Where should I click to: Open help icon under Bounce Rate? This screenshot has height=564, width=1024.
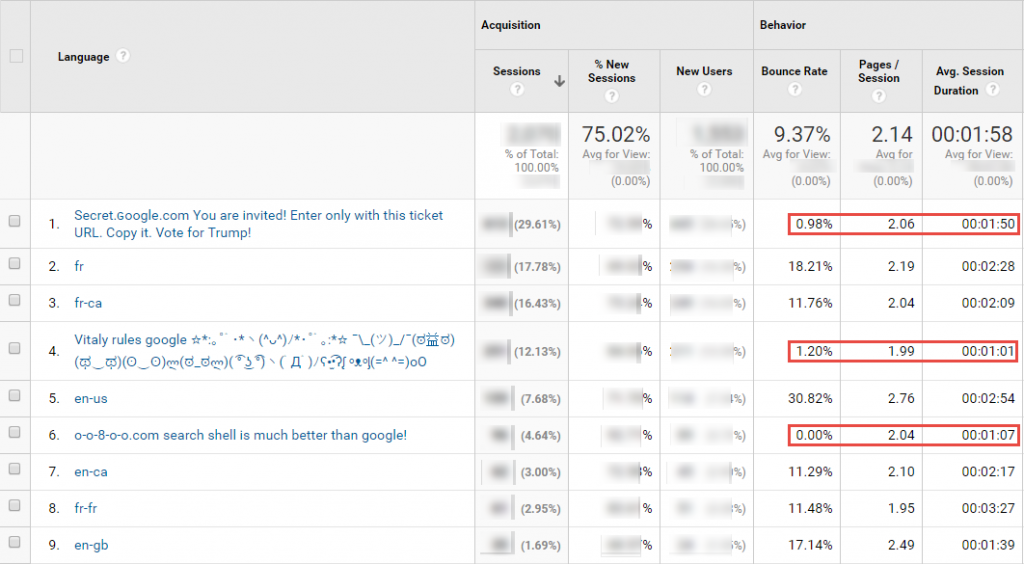[x=794, y=90]
